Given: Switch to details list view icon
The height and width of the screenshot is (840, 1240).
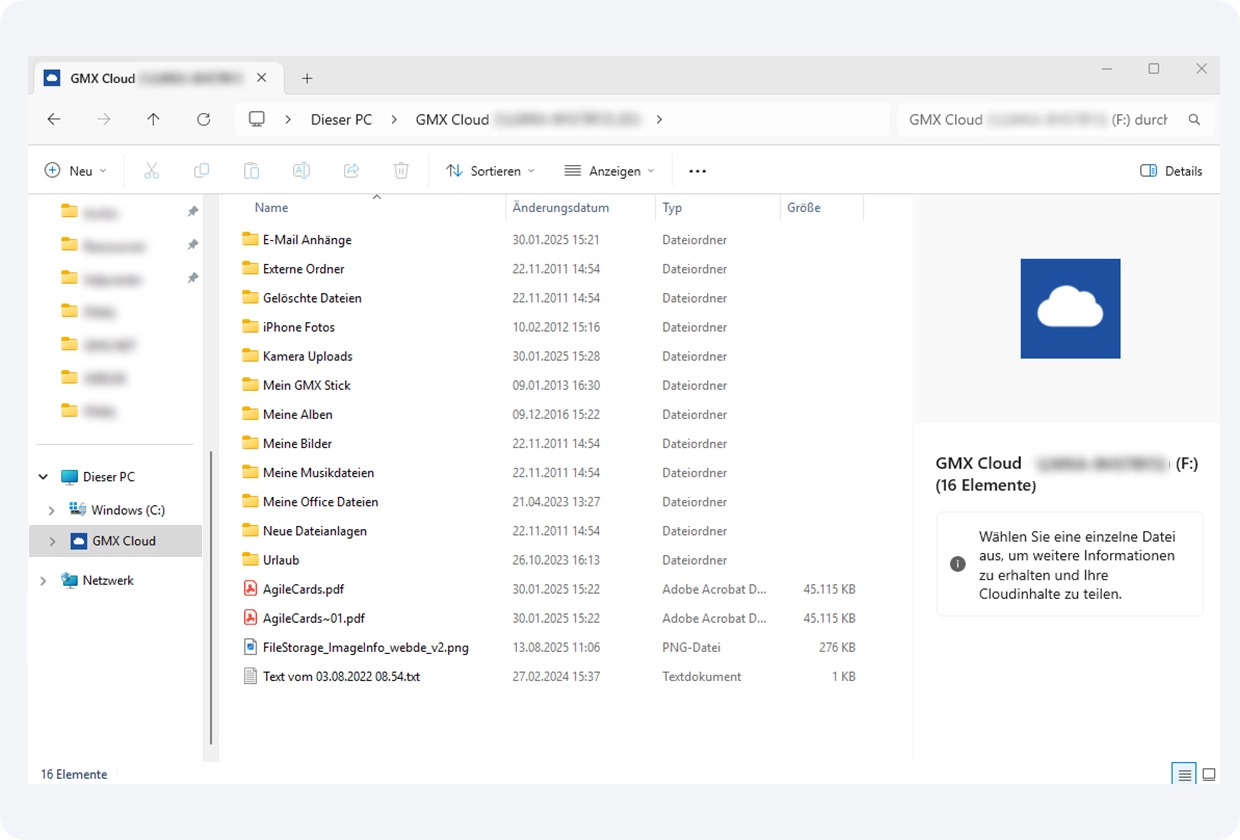Looking at the screenshot, I should tap(1184, 774).
